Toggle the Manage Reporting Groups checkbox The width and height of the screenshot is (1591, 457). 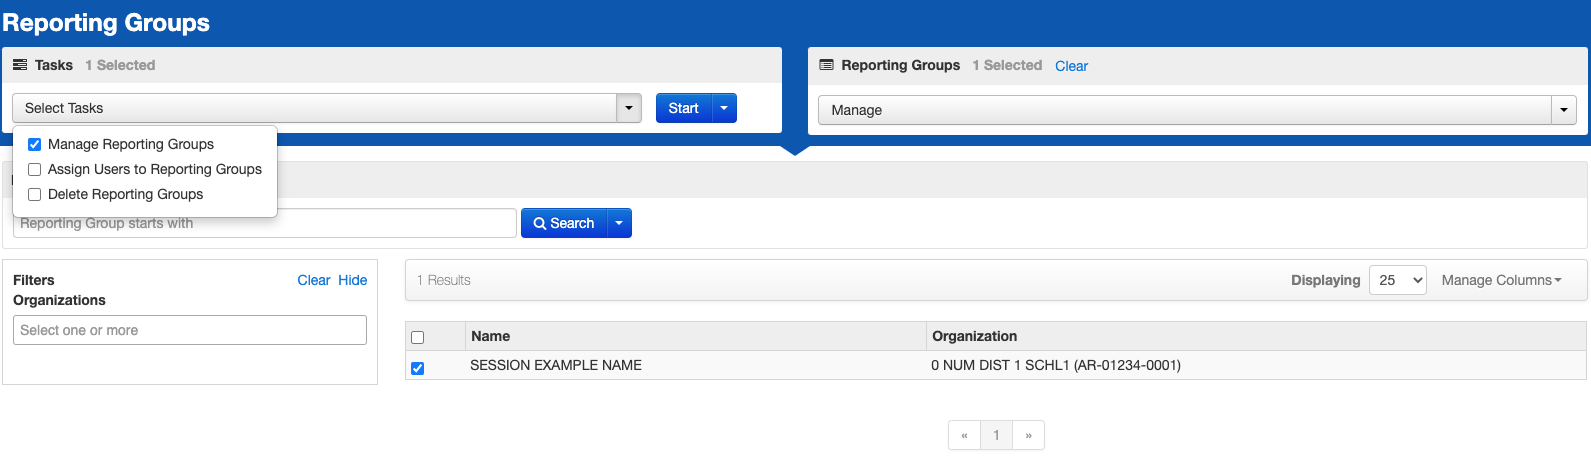tap(35, 144)
